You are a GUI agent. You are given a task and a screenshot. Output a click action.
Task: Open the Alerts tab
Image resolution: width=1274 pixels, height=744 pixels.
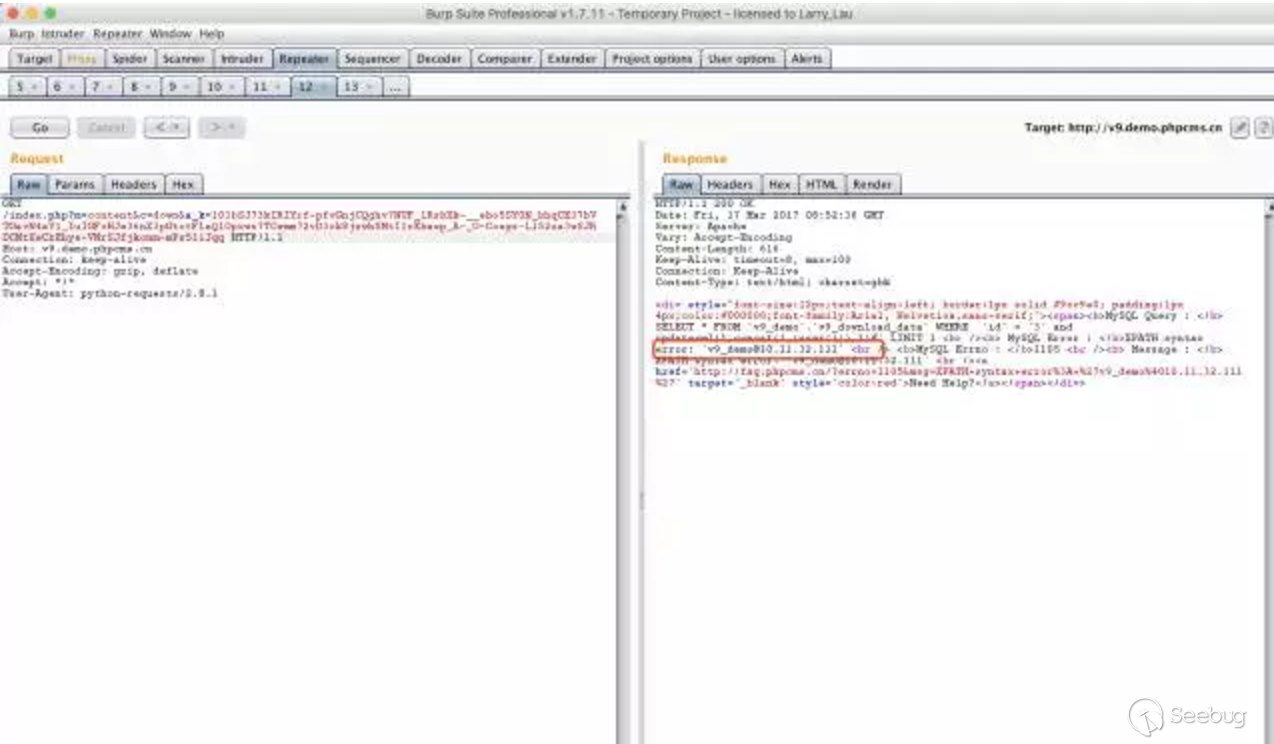coord(807,59)
